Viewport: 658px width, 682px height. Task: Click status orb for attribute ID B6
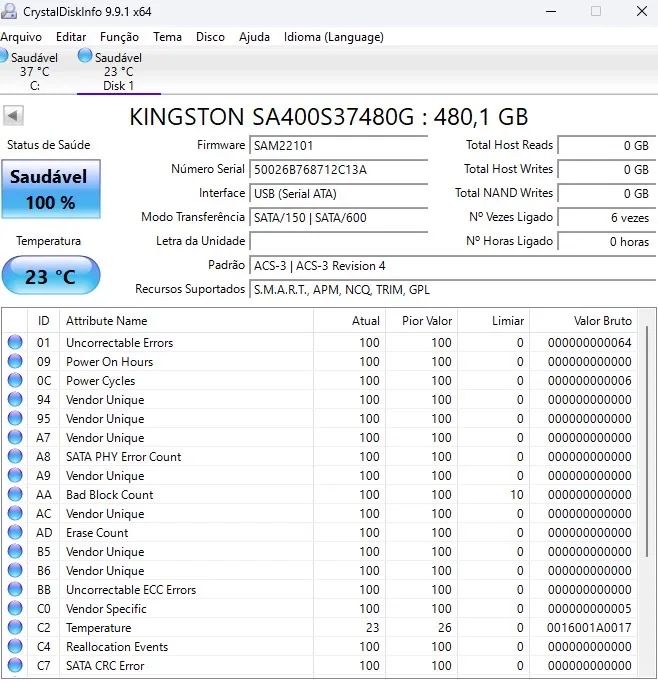pyautogui.click(x=15, y=570)
